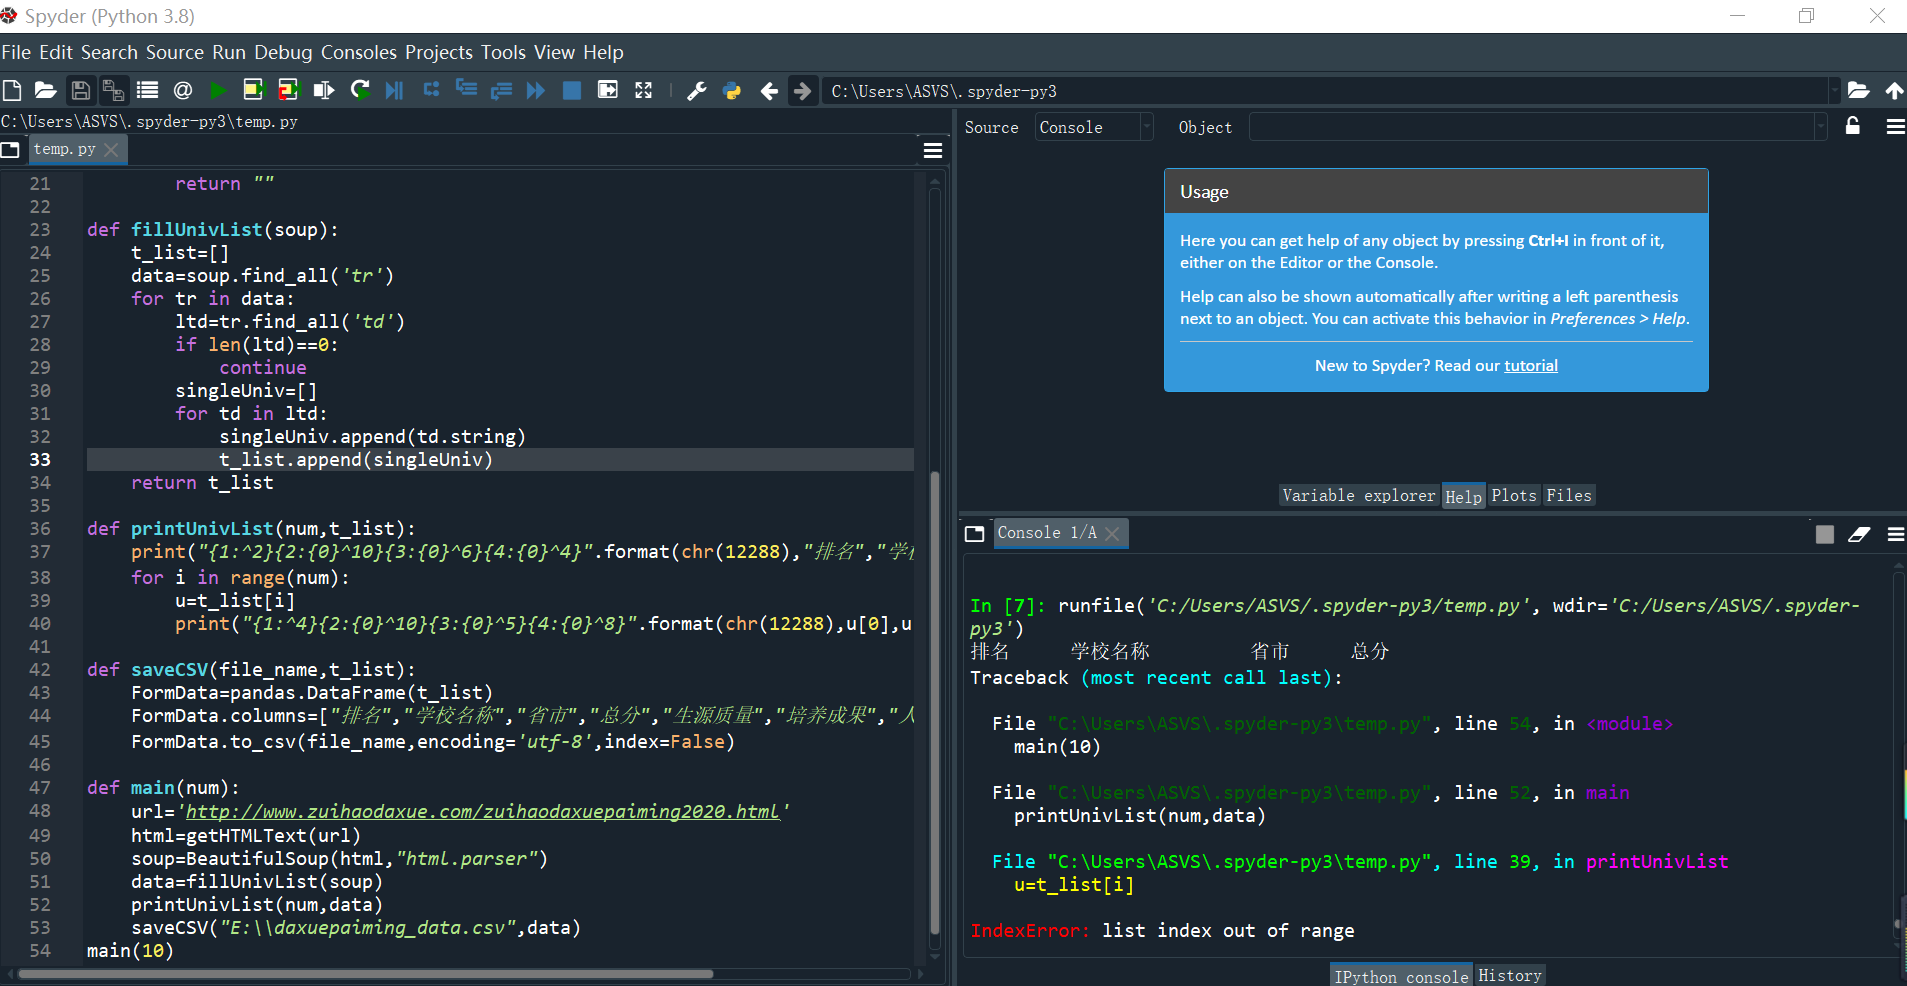
Task: Open the Projects menu
Action: (439, 52)
